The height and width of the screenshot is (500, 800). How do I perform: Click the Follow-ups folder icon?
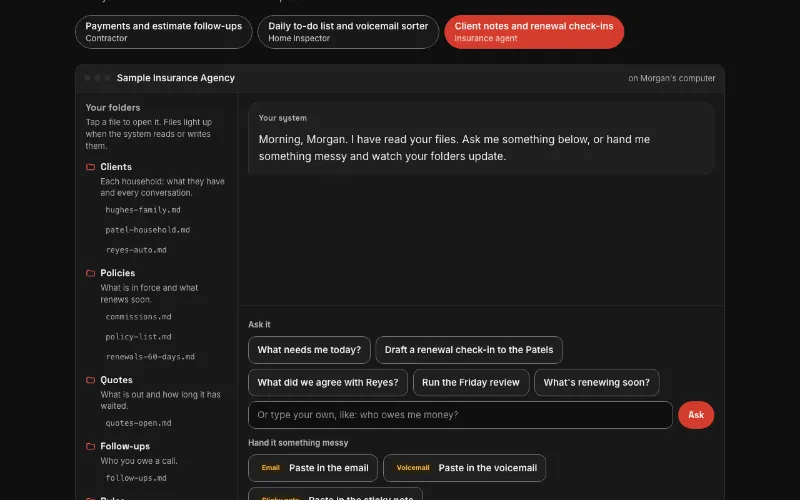(x=91, y=446)
